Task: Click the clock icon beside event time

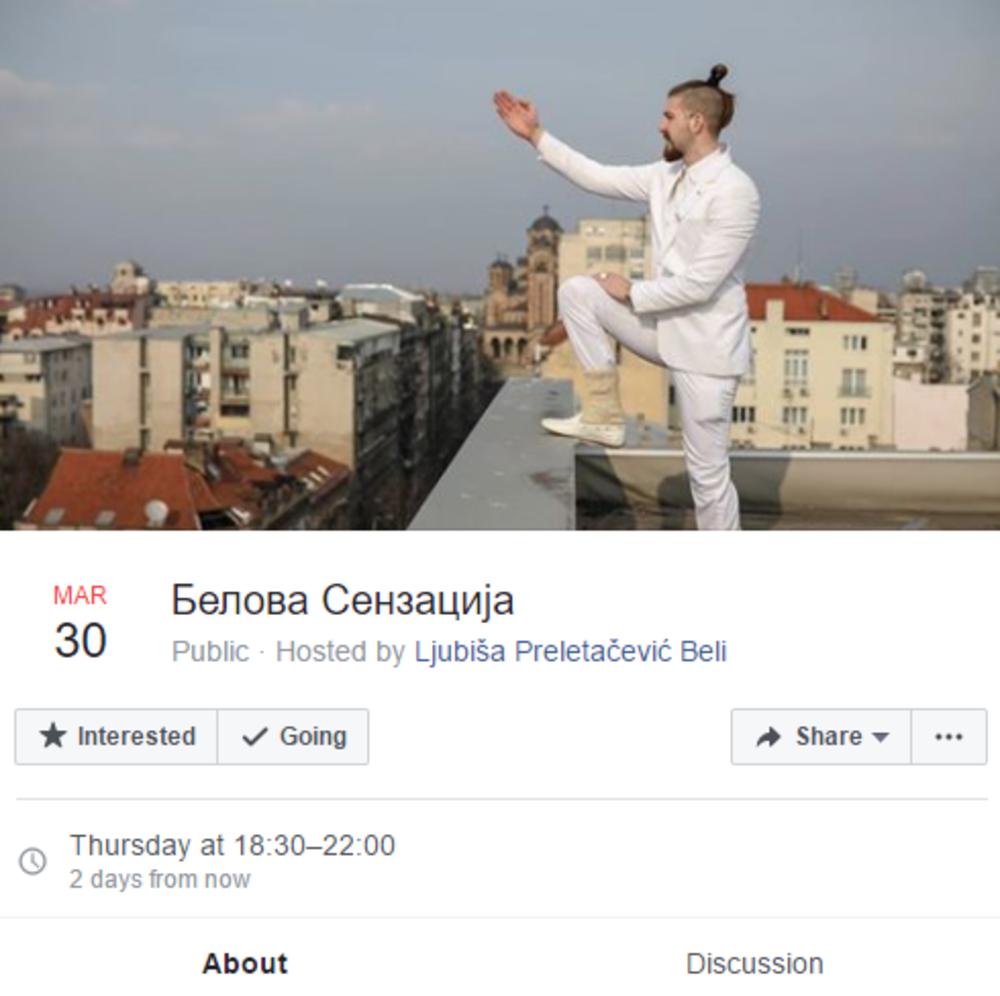Action: (x=33, y=861)
